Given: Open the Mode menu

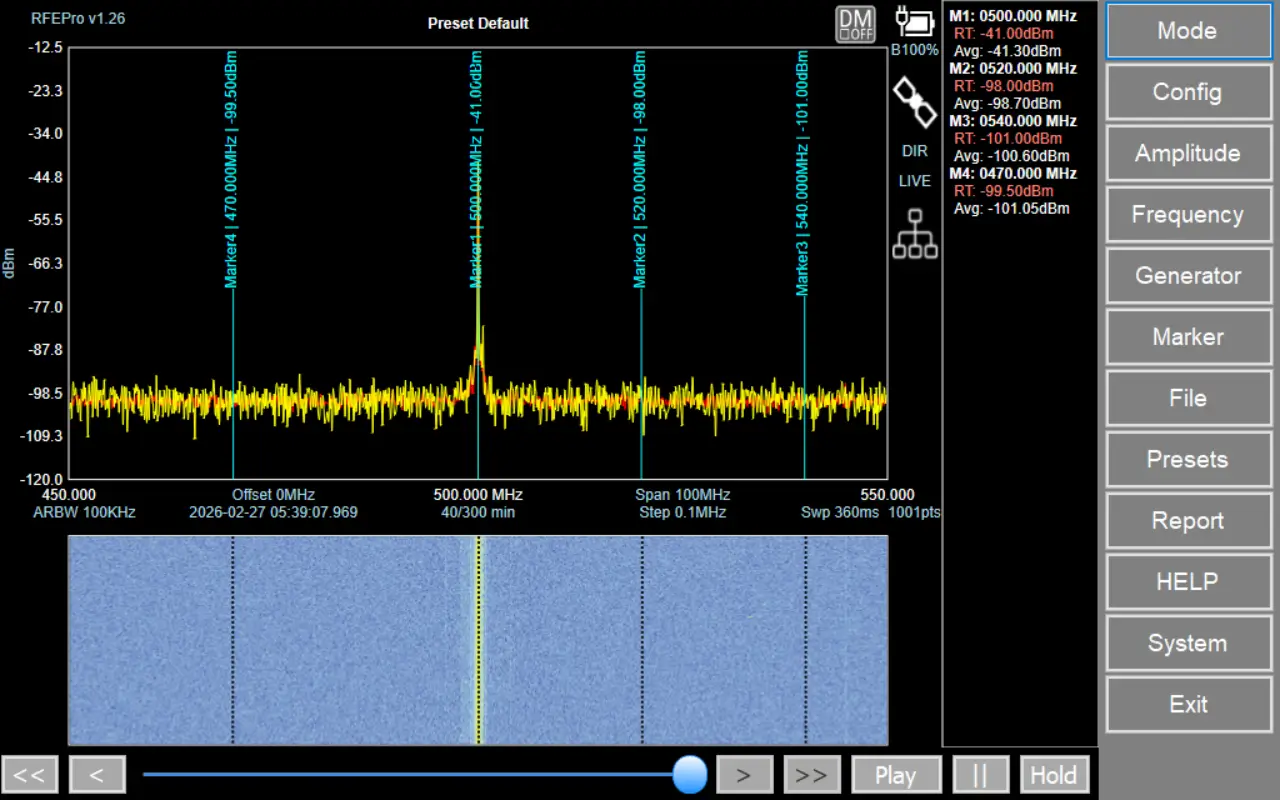Looking at the screenshot, I should click(1187, 31).
